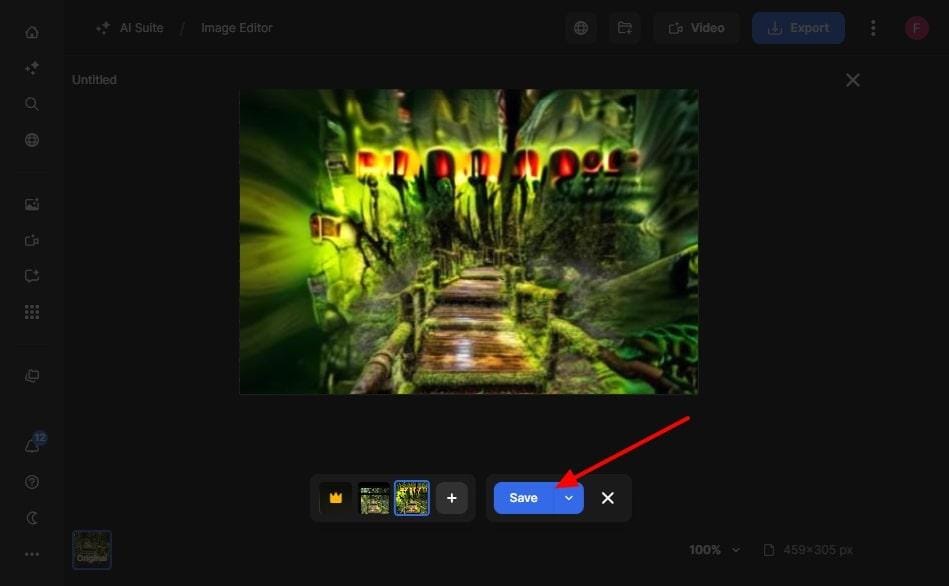This screenshot has width=949, height=586.
Task: Open the new folder icon in toolbar
Action: point(624,27)
